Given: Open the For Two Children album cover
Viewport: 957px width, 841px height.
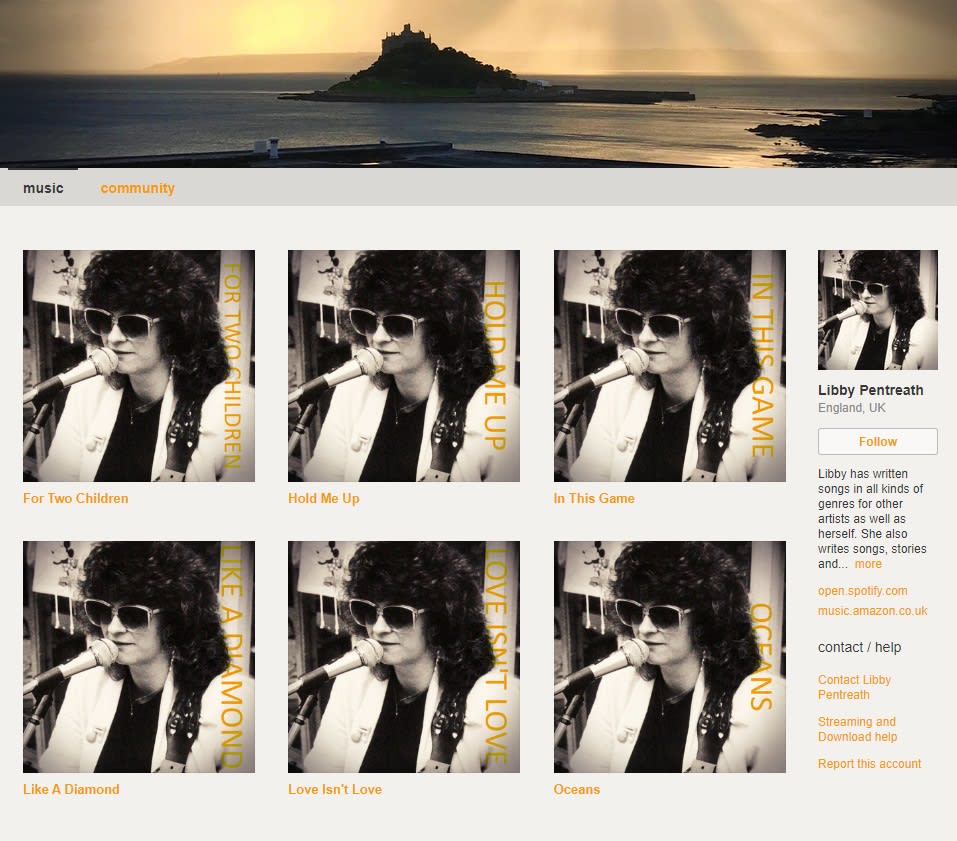Looking at the screenshot, I should (139, 366).
